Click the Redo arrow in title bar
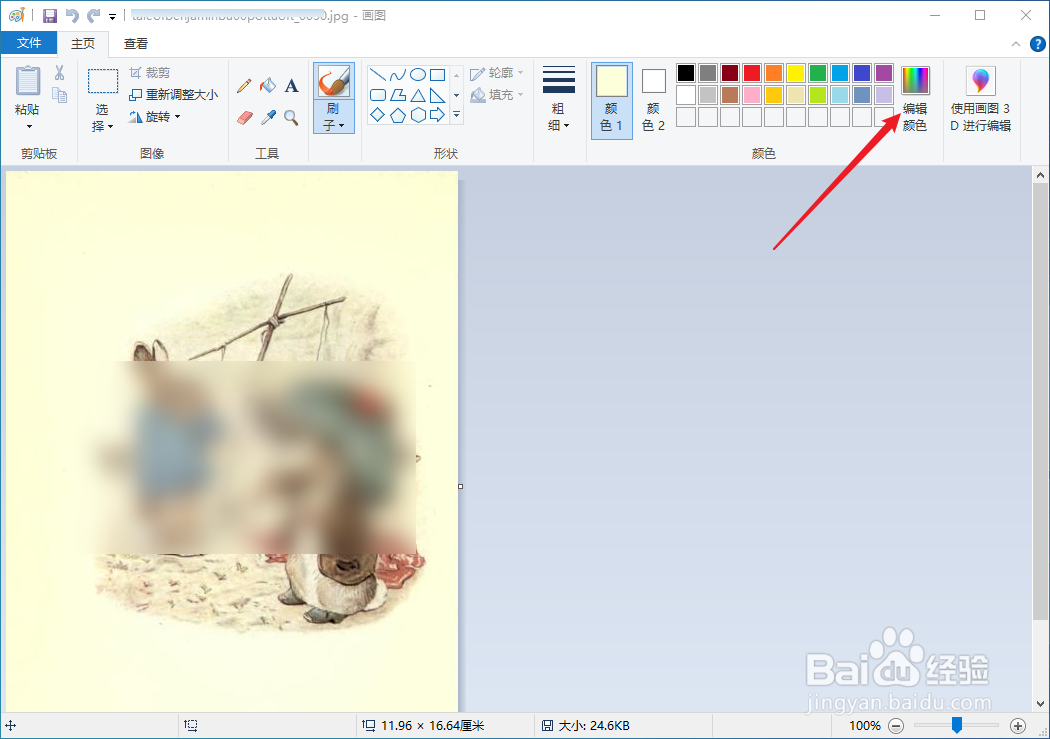This screenshot has width=1050, height=739. (x=93, y=15)
